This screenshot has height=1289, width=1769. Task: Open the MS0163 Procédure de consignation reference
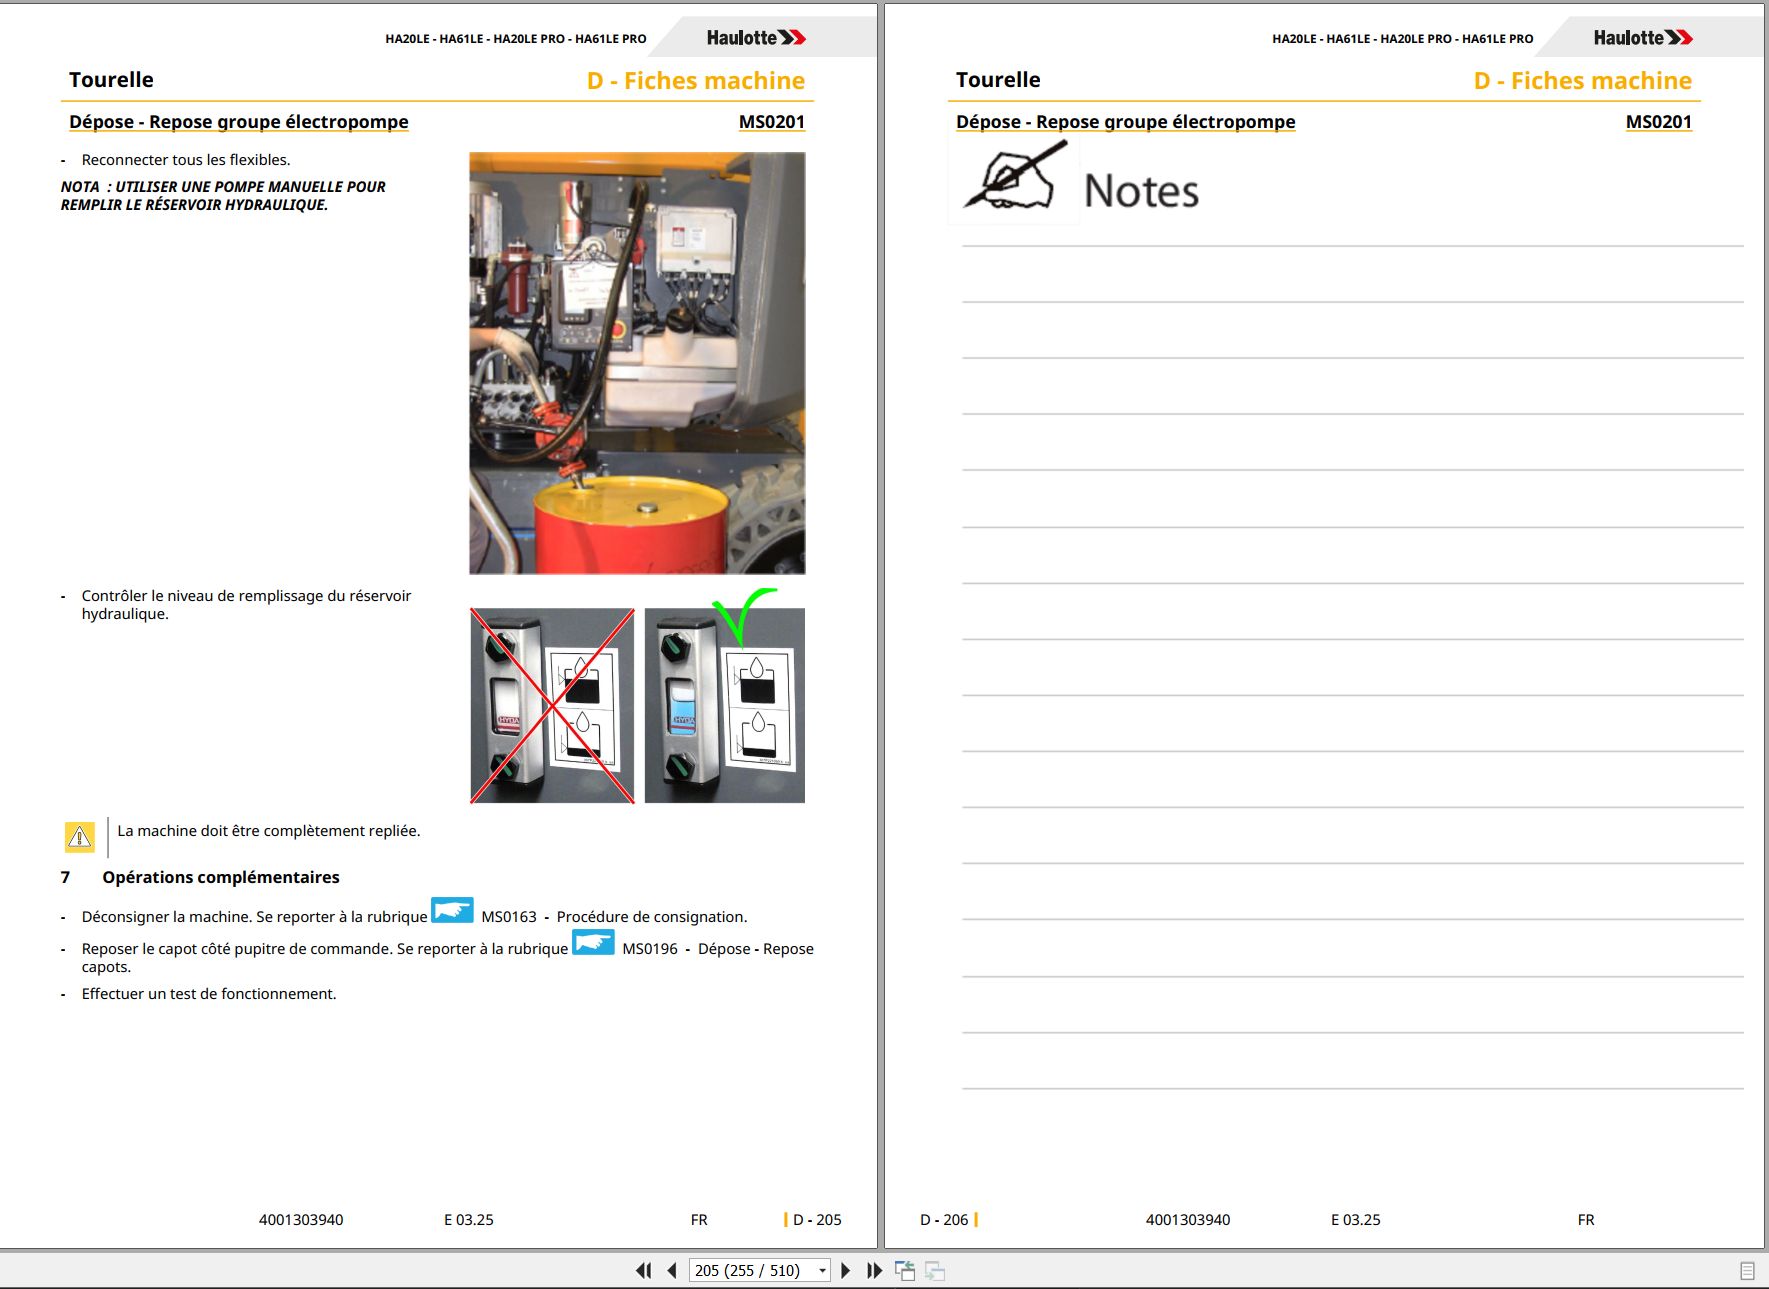(614, 917)
